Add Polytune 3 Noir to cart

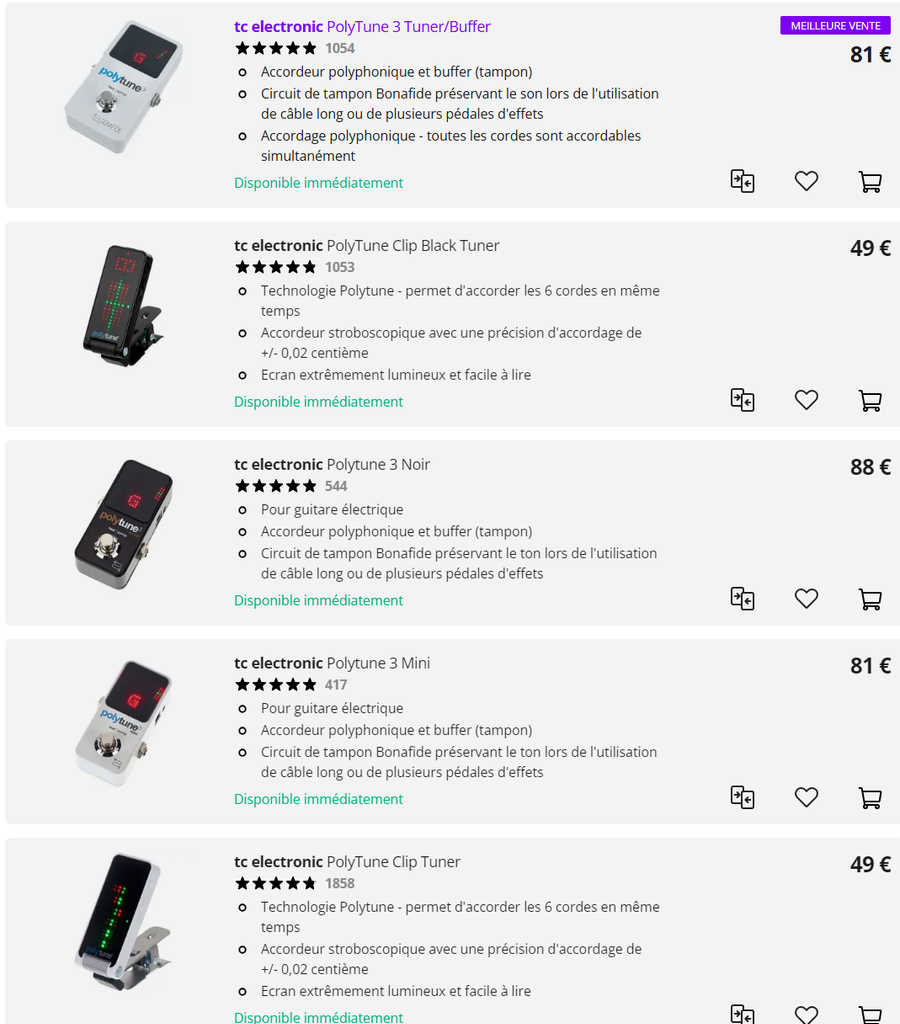click(870, 599)
